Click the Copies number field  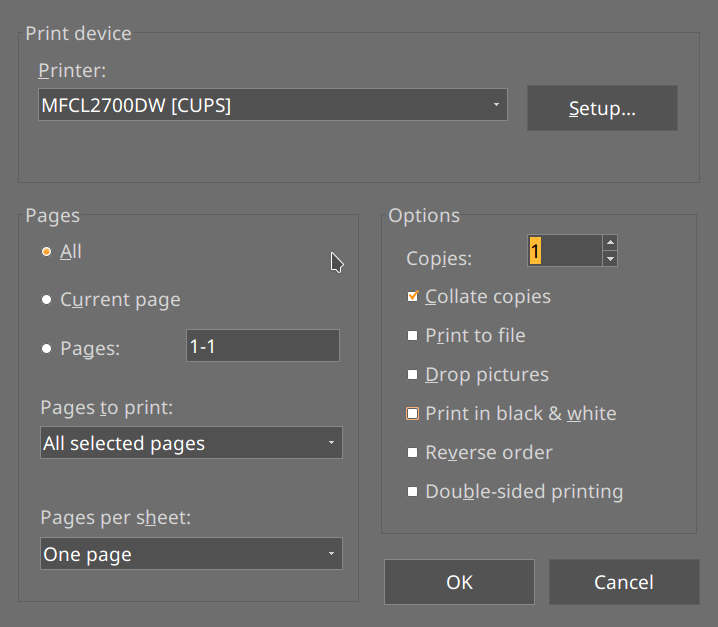click(564, 251)
